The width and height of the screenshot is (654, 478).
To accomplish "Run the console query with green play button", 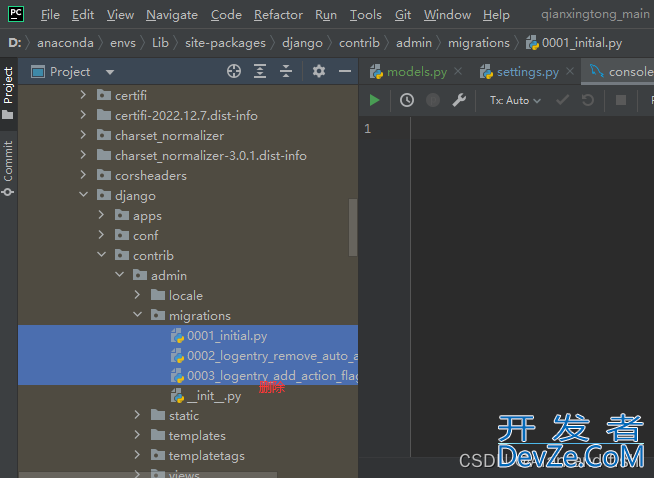I will pyautogui.click(x=374, y=100).
